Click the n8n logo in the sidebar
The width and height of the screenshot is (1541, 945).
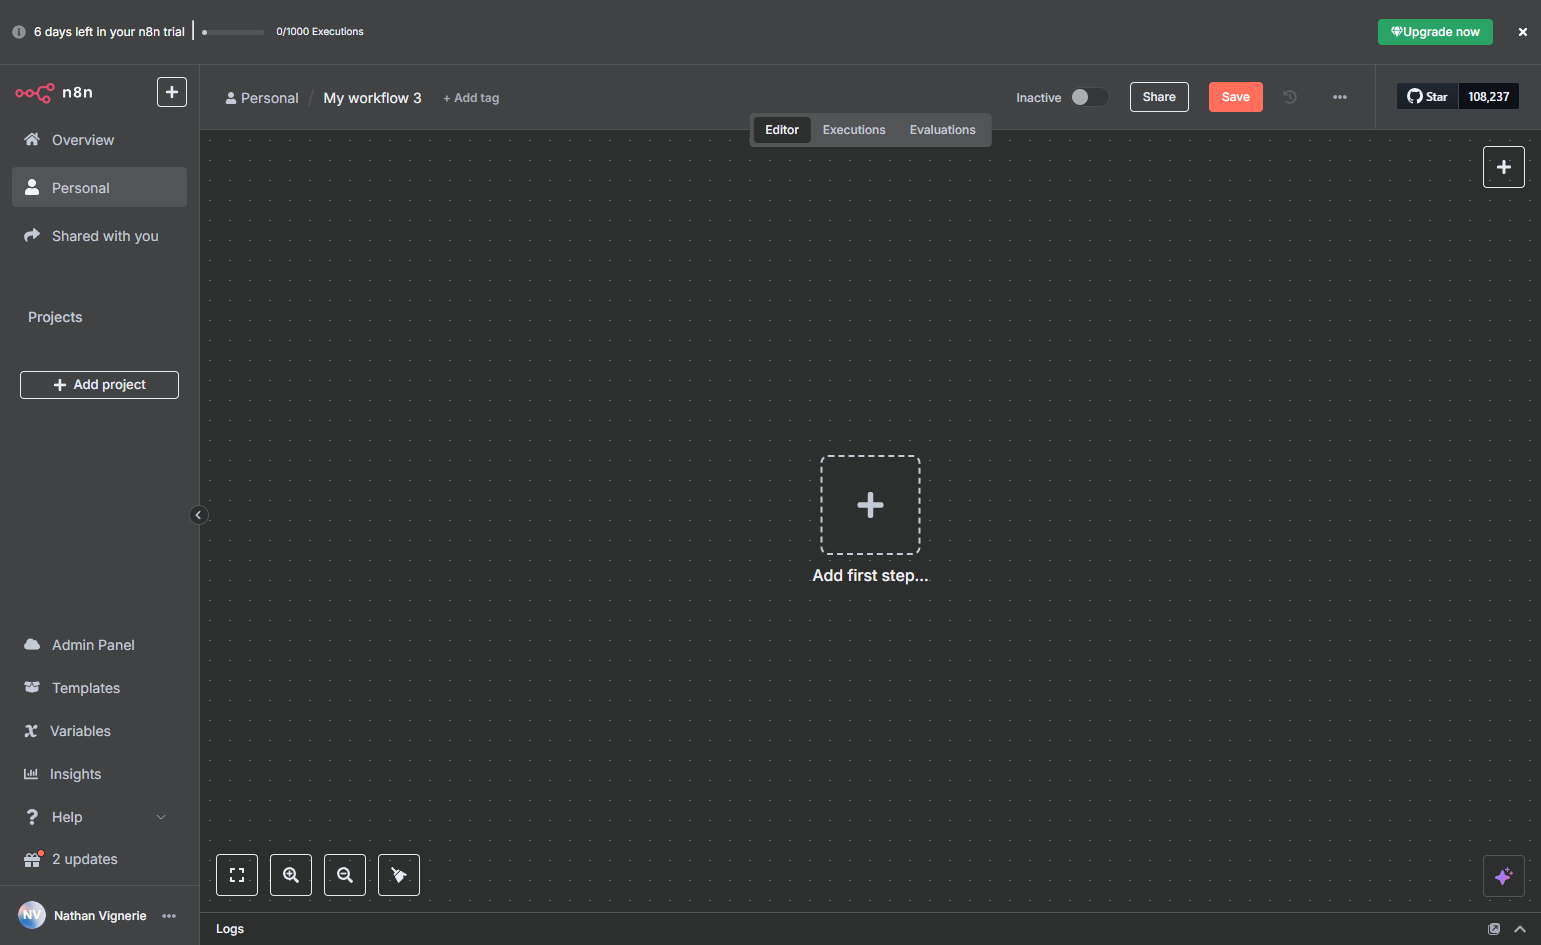click(54, 93)
